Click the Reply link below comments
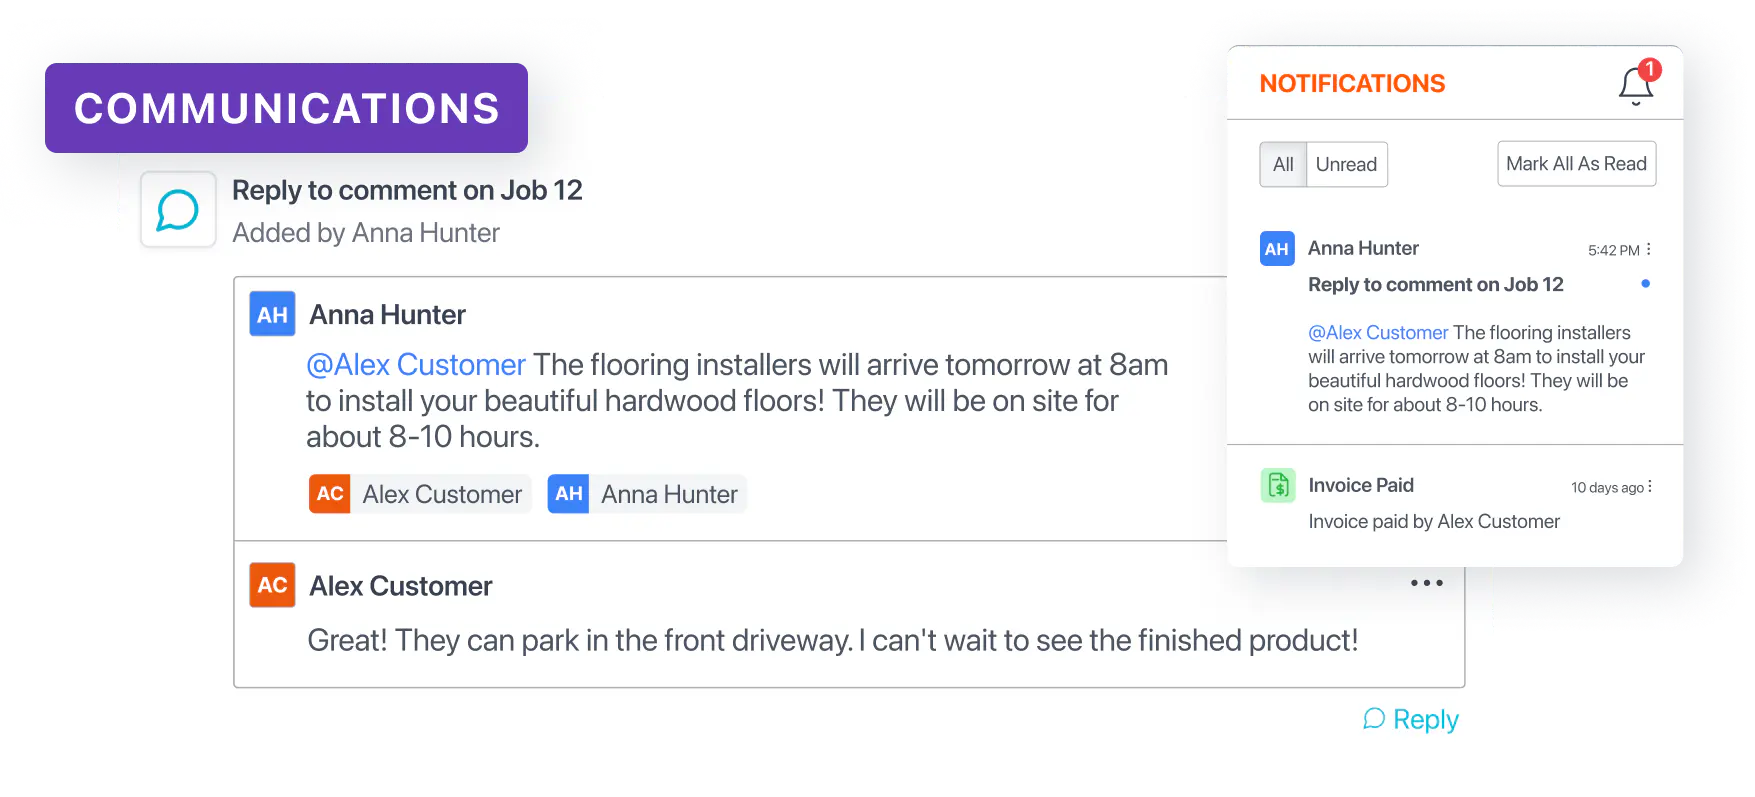Viewport: 1755px width, 797px height. [x=1411, y=719]
